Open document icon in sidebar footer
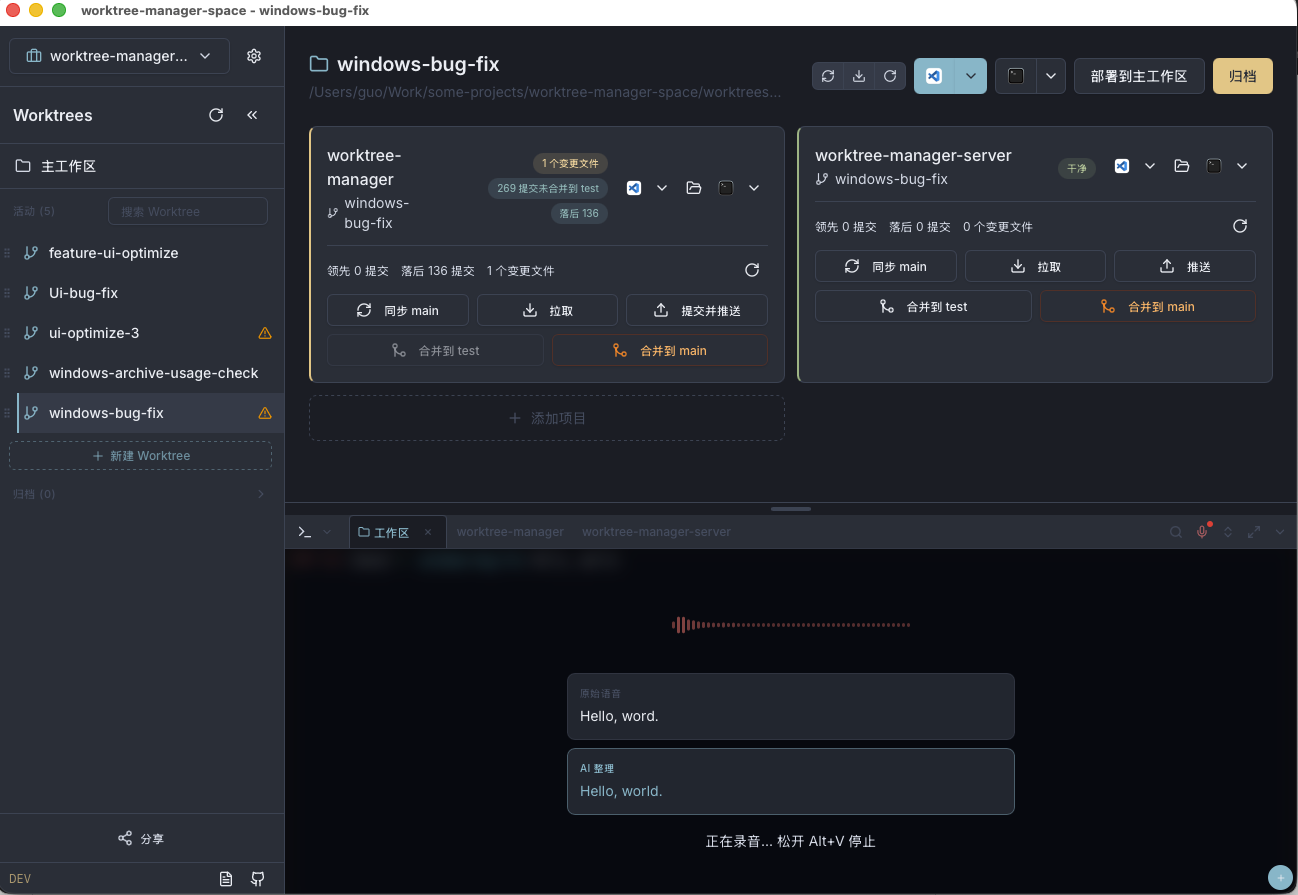The width and height of the screenshot is (1298, 895). (226, 879)
